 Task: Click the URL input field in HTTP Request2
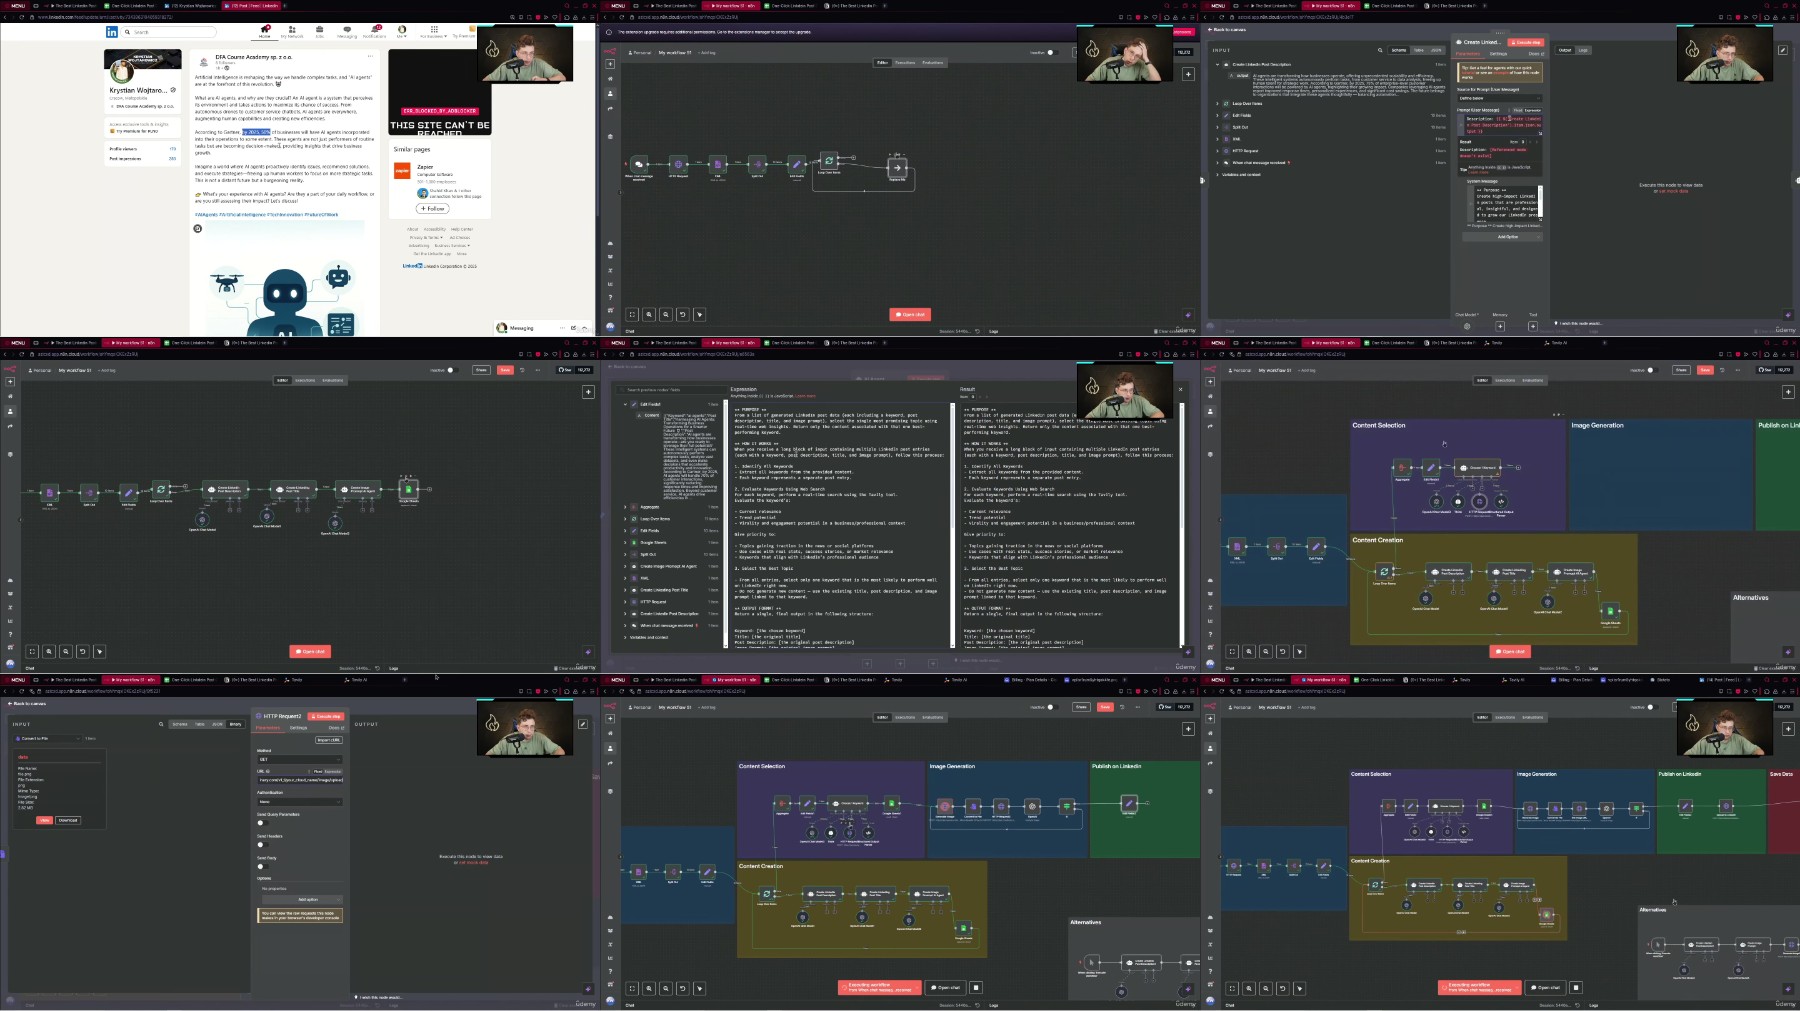pos(301,780)
